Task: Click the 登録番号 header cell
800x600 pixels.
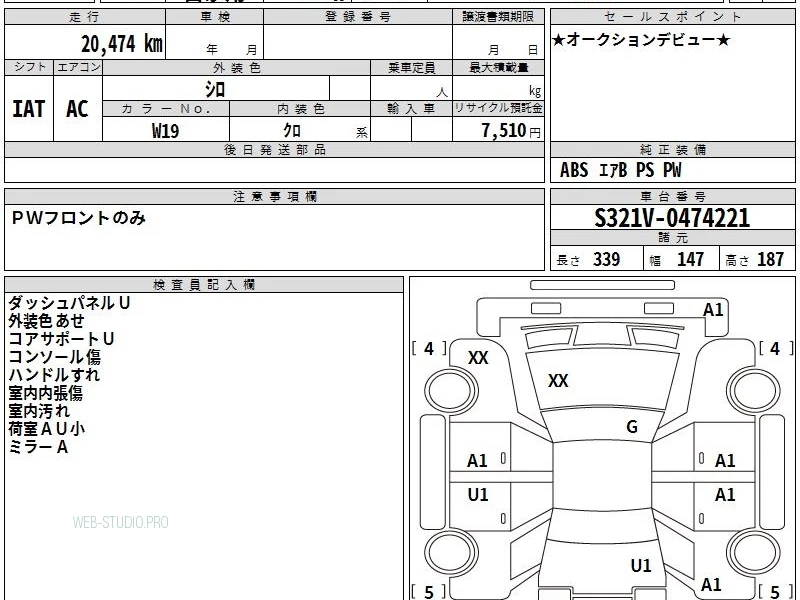Action: [358, 16]
